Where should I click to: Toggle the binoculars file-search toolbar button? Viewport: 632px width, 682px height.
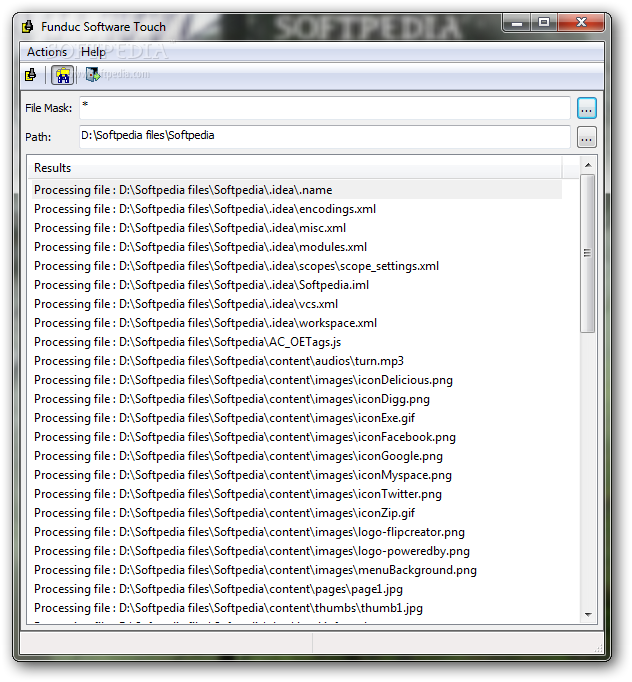pyautogui.click(x=63, y=75)
